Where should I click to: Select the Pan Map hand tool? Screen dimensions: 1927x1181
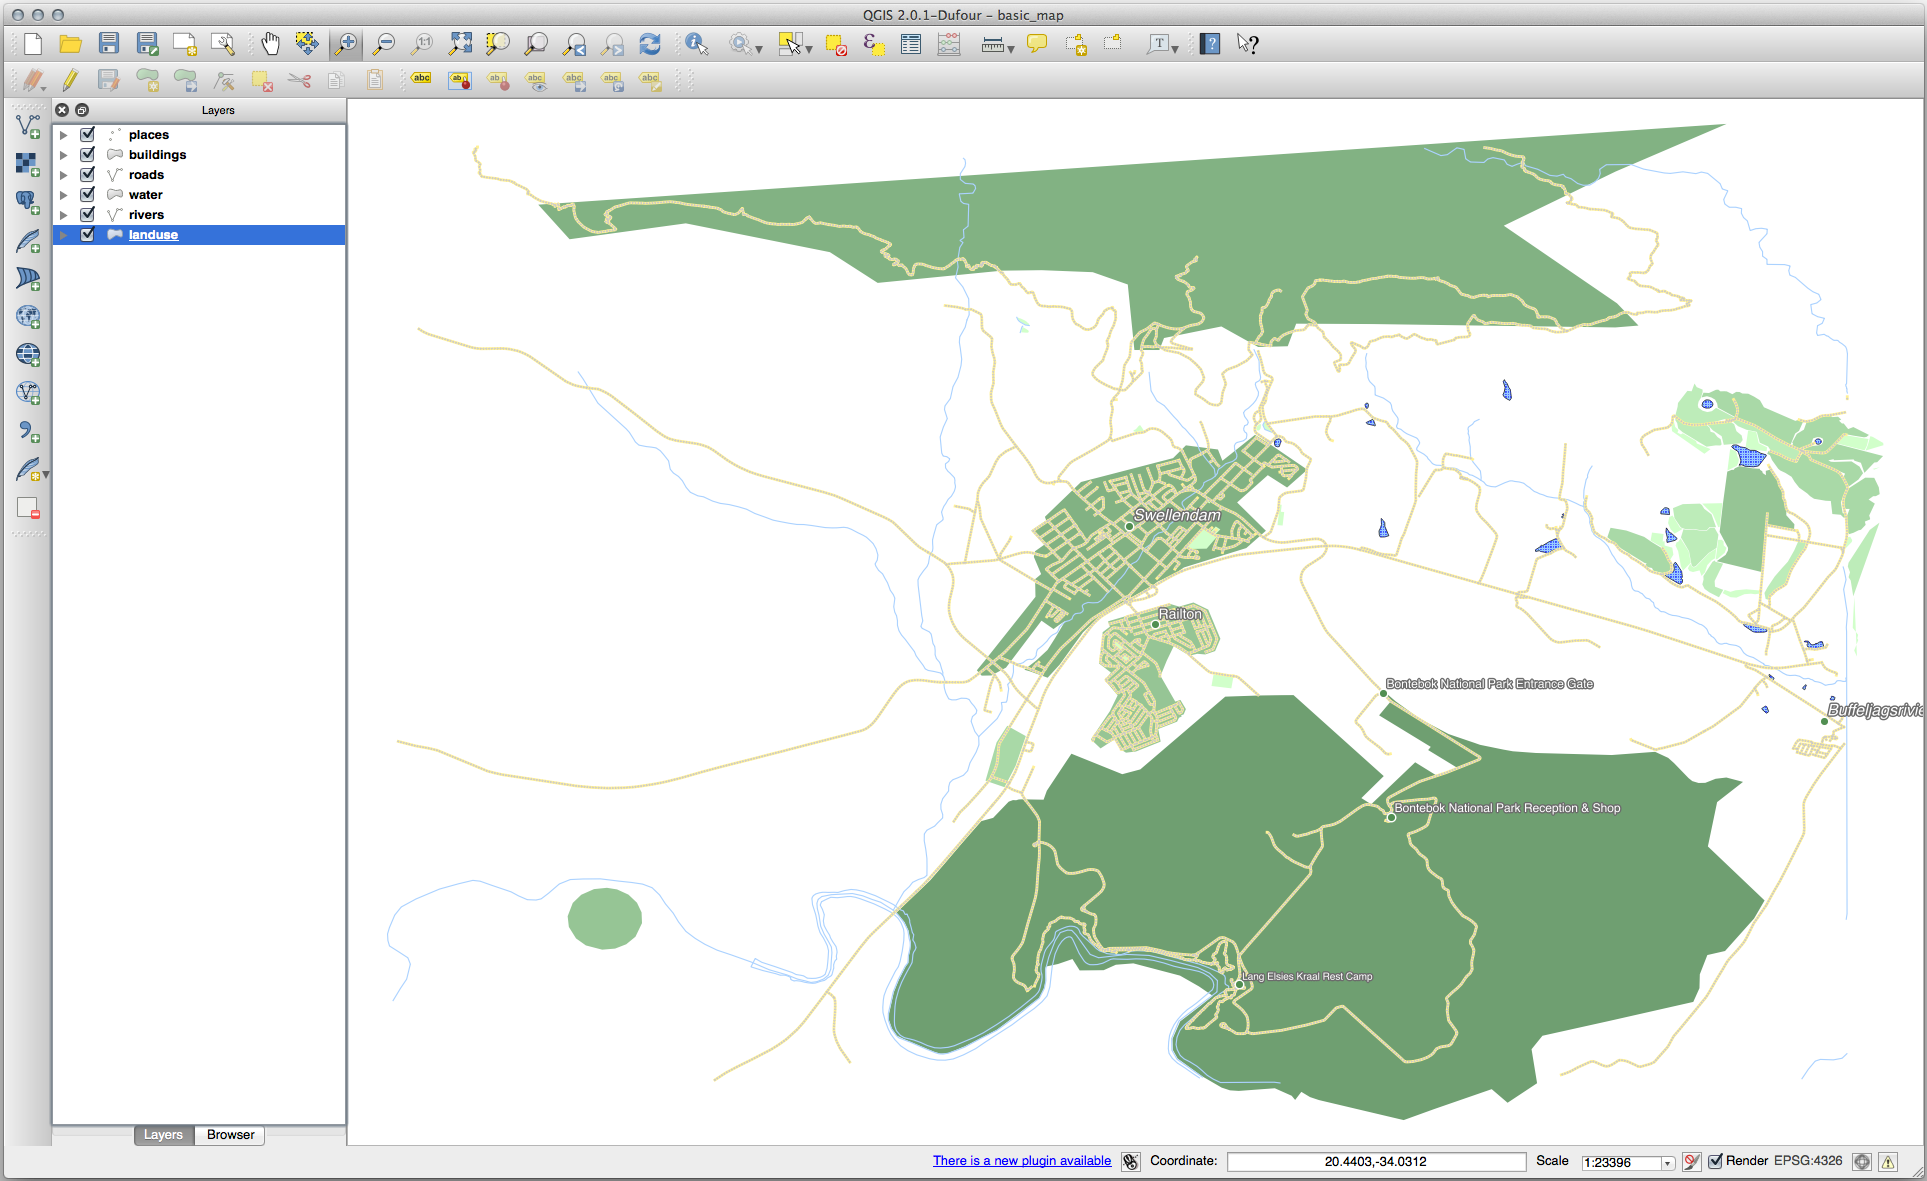click(270, 43)
